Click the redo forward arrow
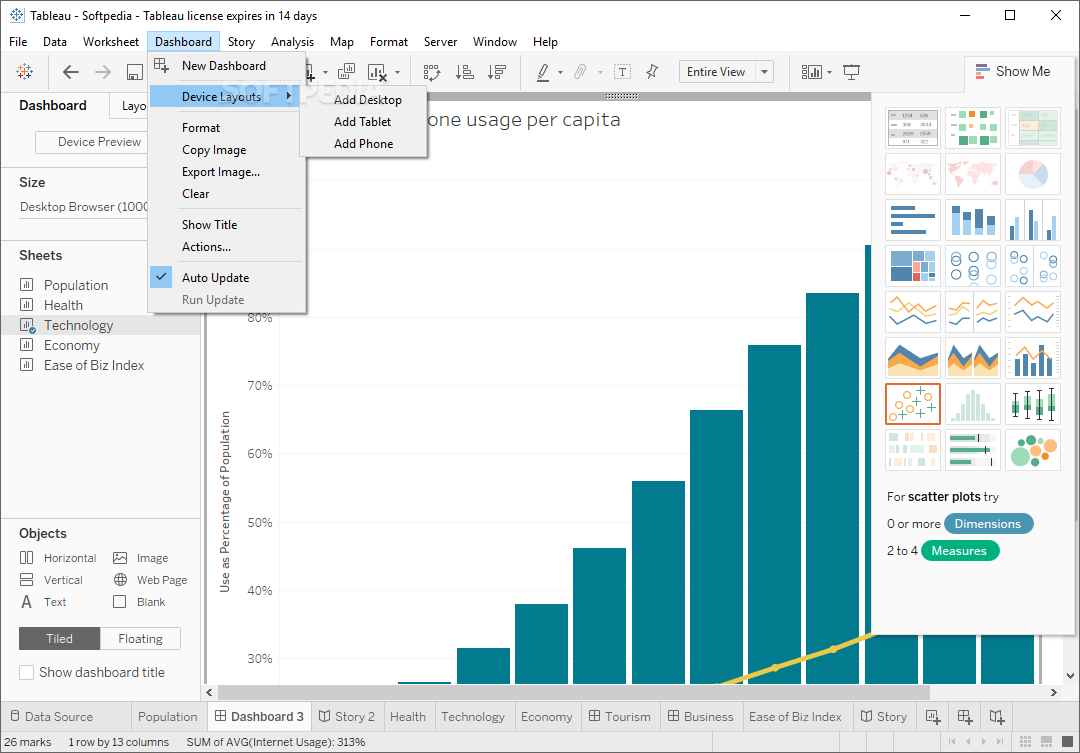The image size is (1080, 753). click(103, 72)
